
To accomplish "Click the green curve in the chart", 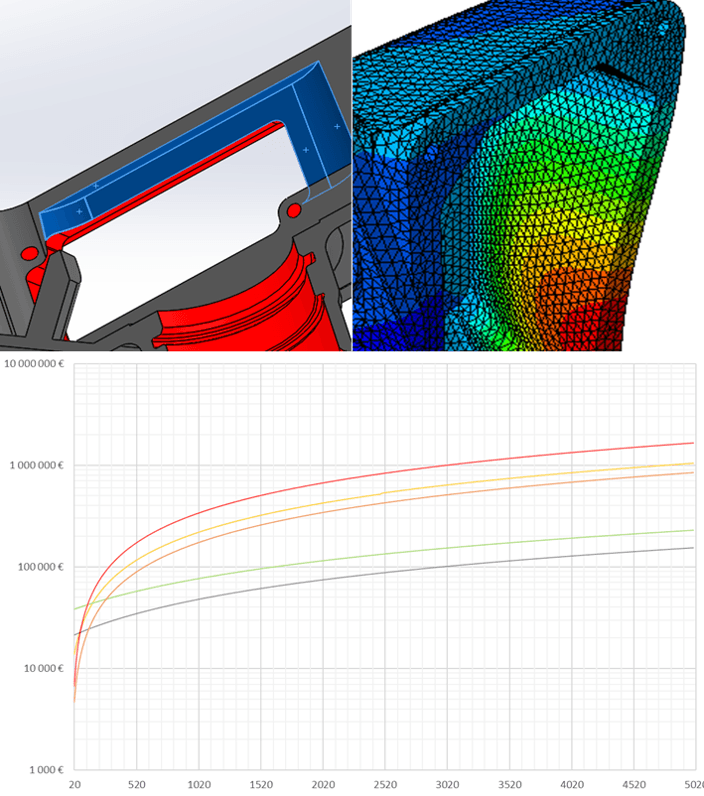I will pos(384,554).
